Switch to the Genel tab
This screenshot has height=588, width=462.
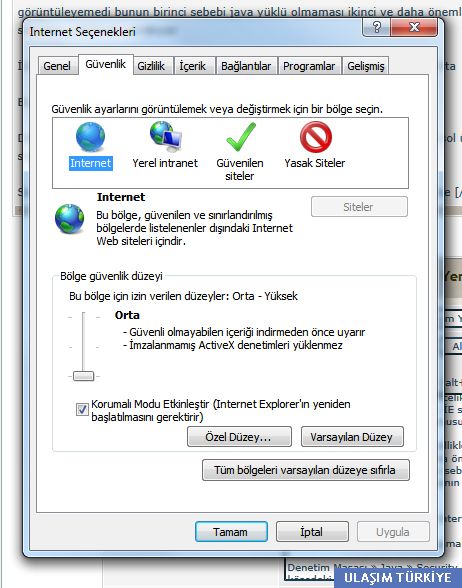click(57, 66)
